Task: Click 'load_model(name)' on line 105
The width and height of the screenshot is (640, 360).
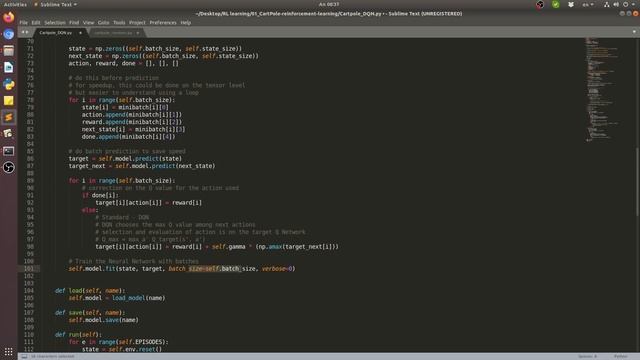Action: tap(139, 298)
